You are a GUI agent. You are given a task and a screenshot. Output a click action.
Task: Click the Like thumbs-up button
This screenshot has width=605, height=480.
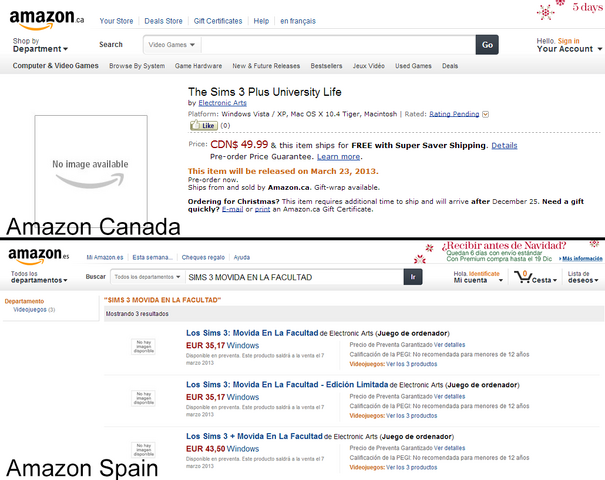tap(204, 125)
